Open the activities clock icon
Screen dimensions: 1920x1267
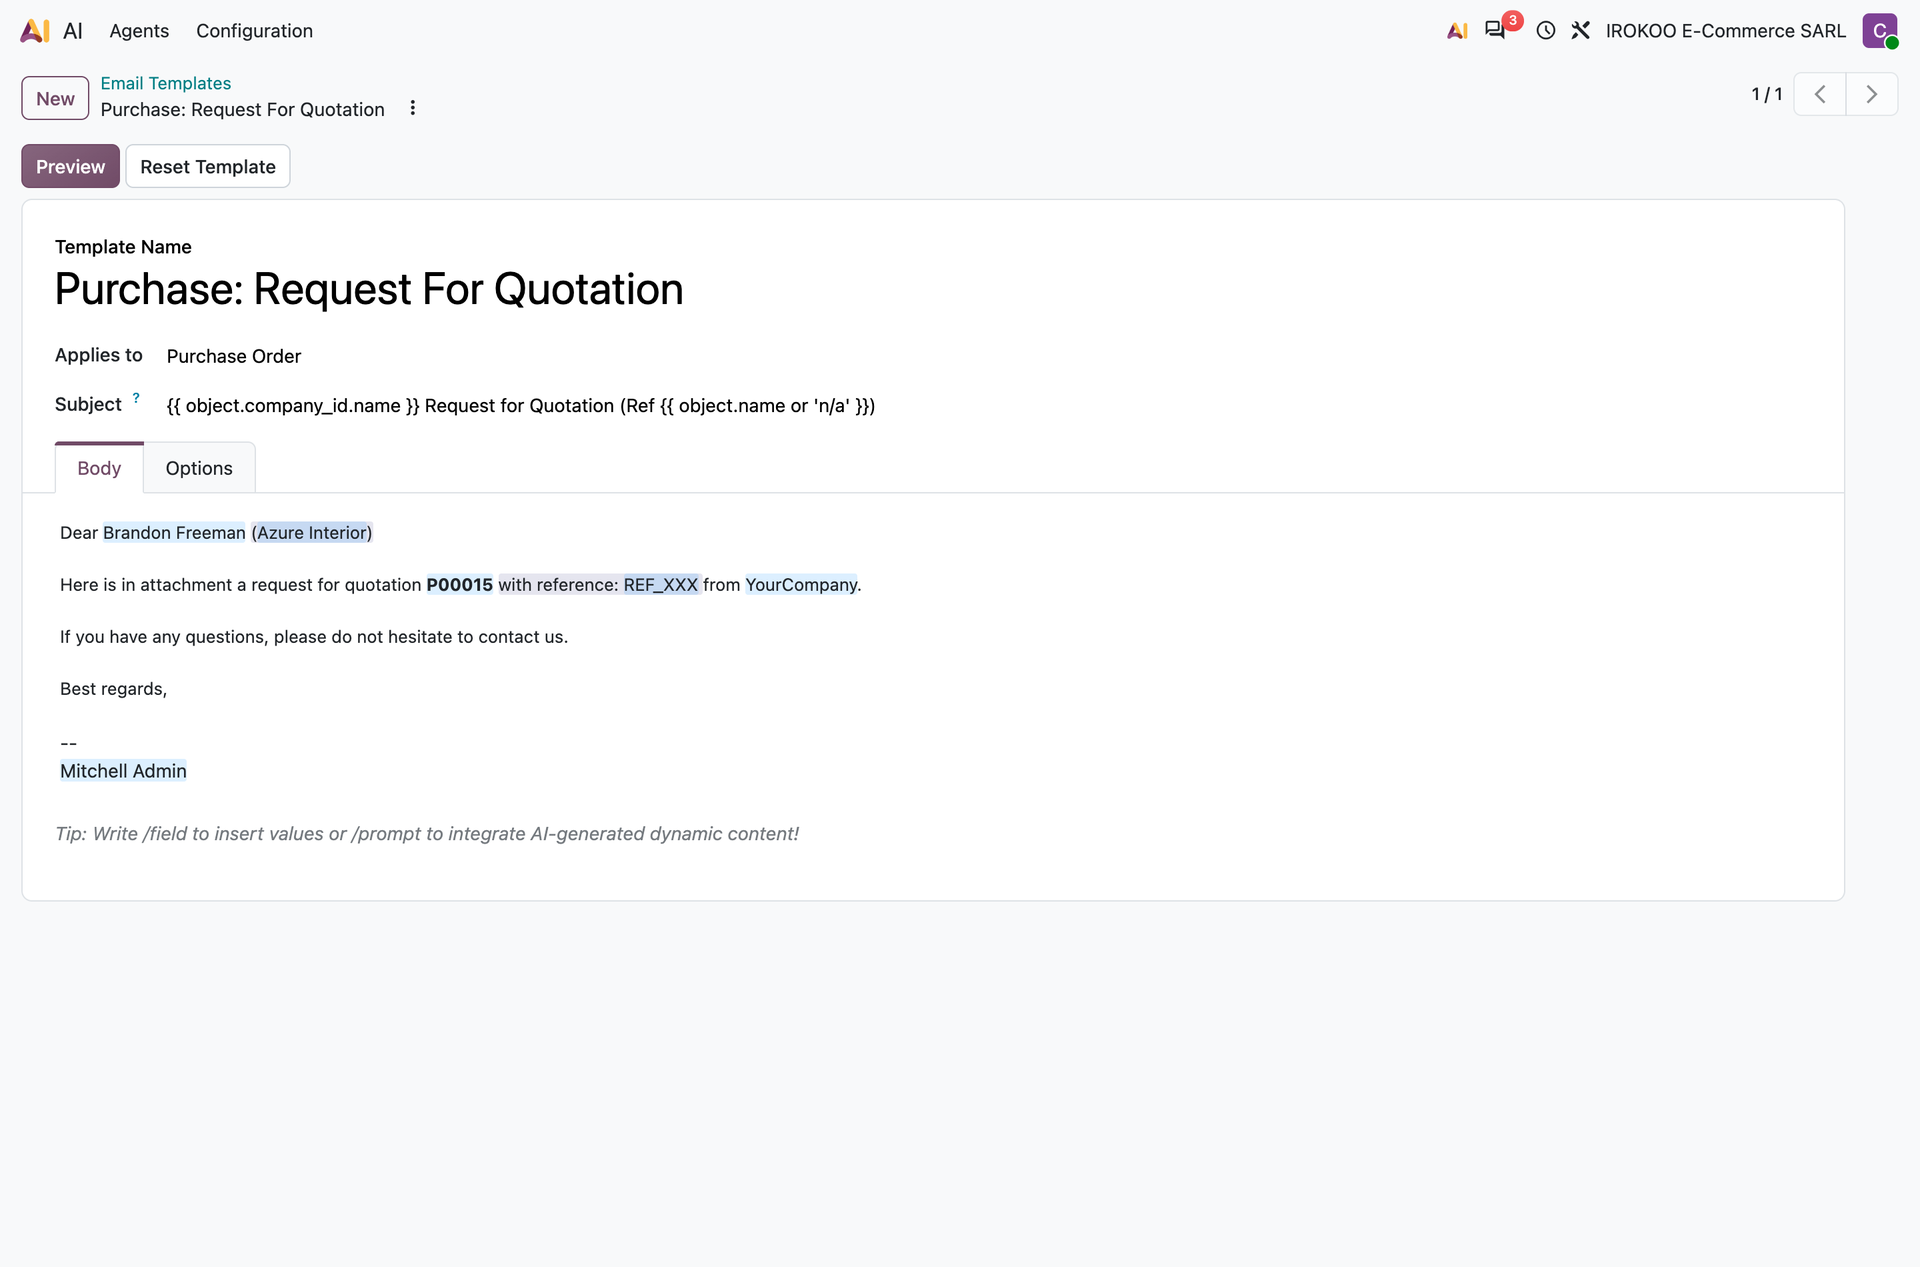coord(1546,31)
